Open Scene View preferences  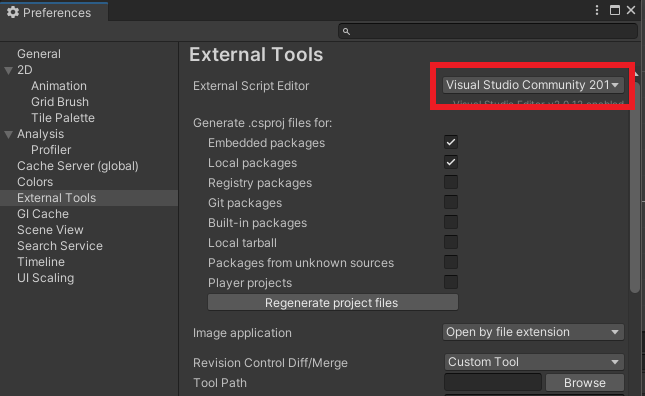(50, 230)
